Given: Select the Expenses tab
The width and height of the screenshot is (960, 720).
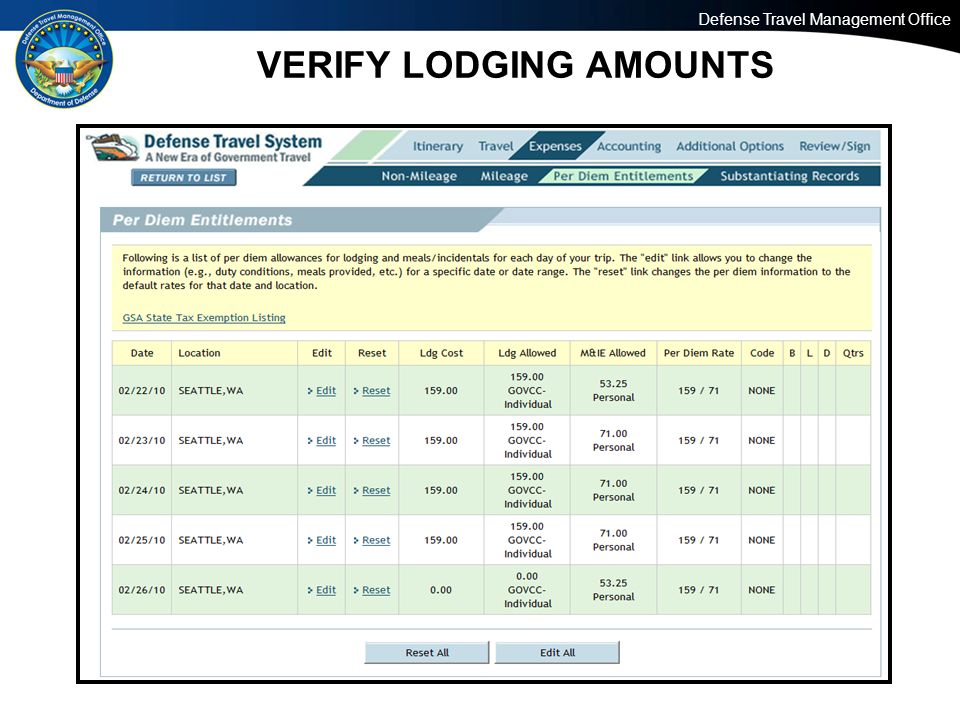Looking at the screenshot, I should point(555,146).
